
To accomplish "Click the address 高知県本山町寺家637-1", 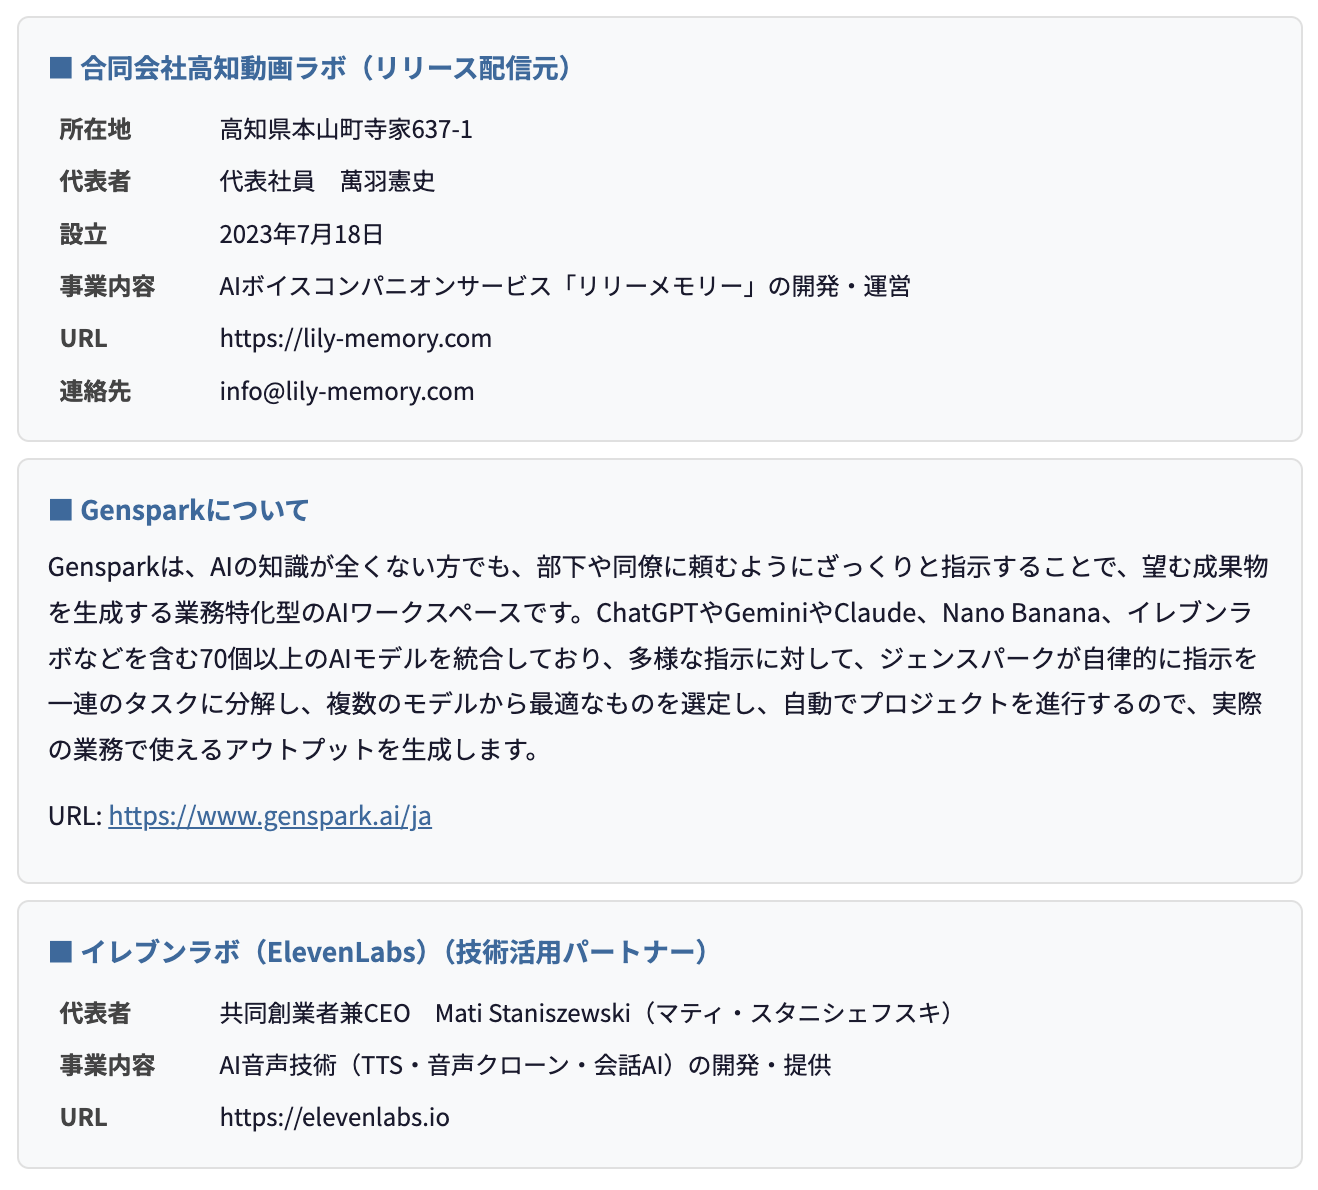I will 346,129.
